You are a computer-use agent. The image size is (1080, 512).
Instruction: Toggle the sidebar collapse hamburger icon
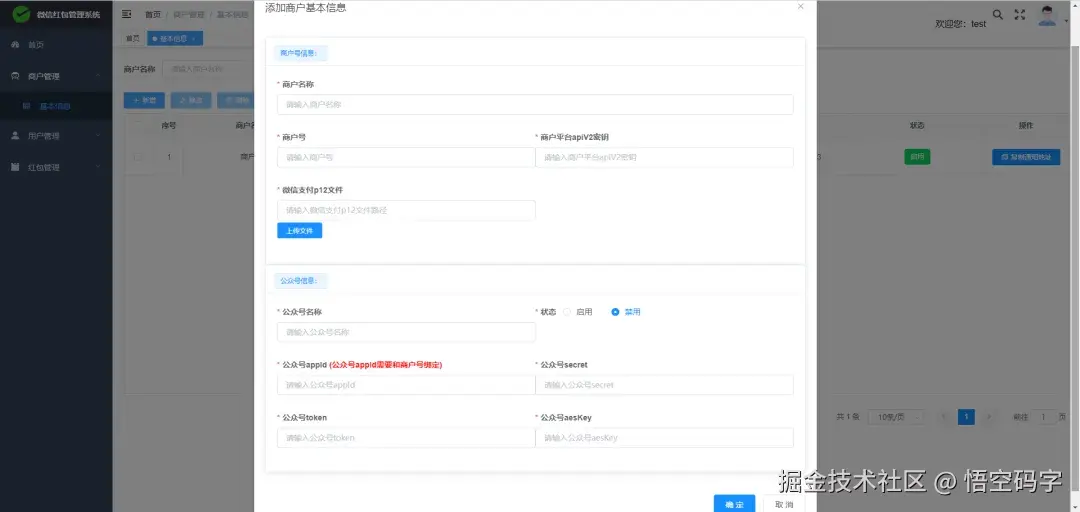pyautogui.click(x=127, y=14)
